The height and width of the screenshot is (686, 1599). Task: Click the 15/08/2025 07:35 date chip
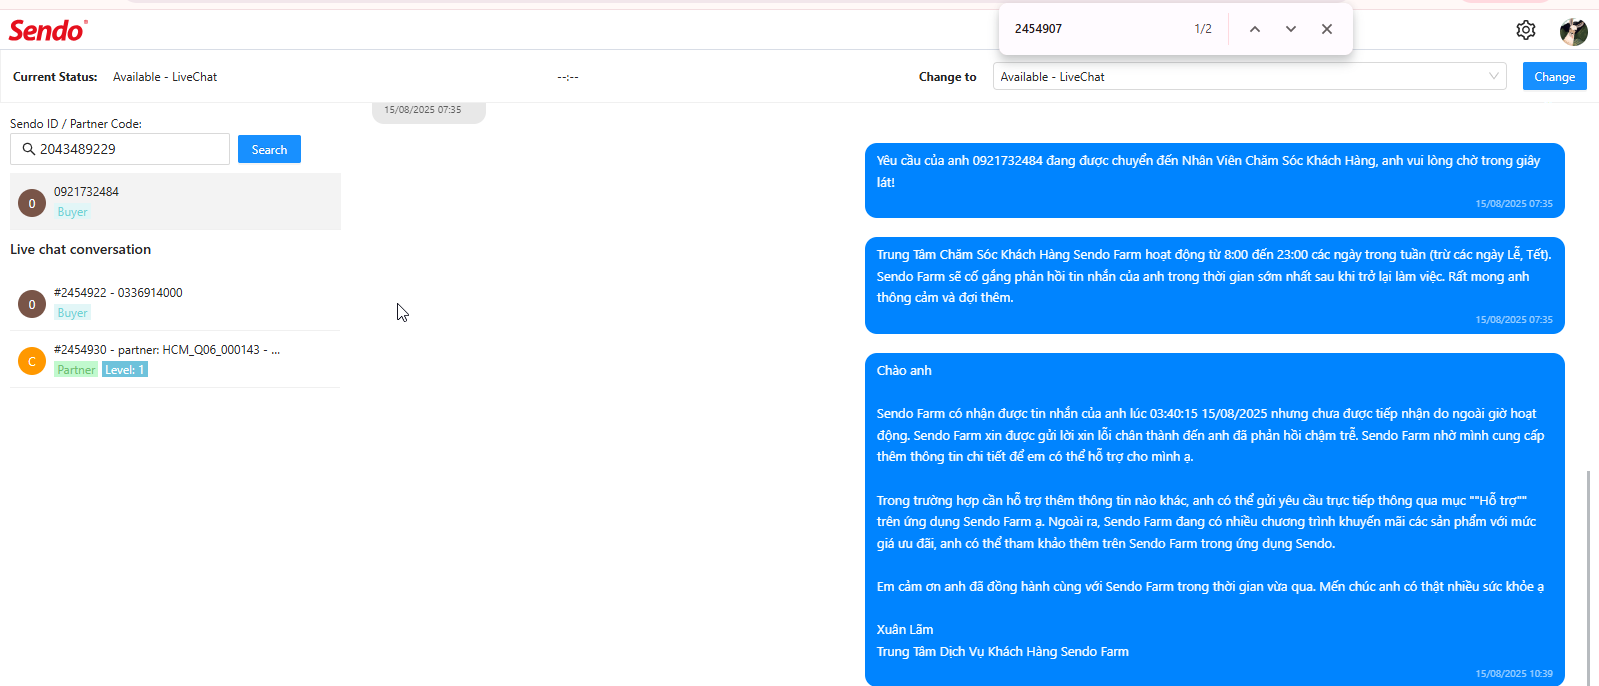click(428, 110)
